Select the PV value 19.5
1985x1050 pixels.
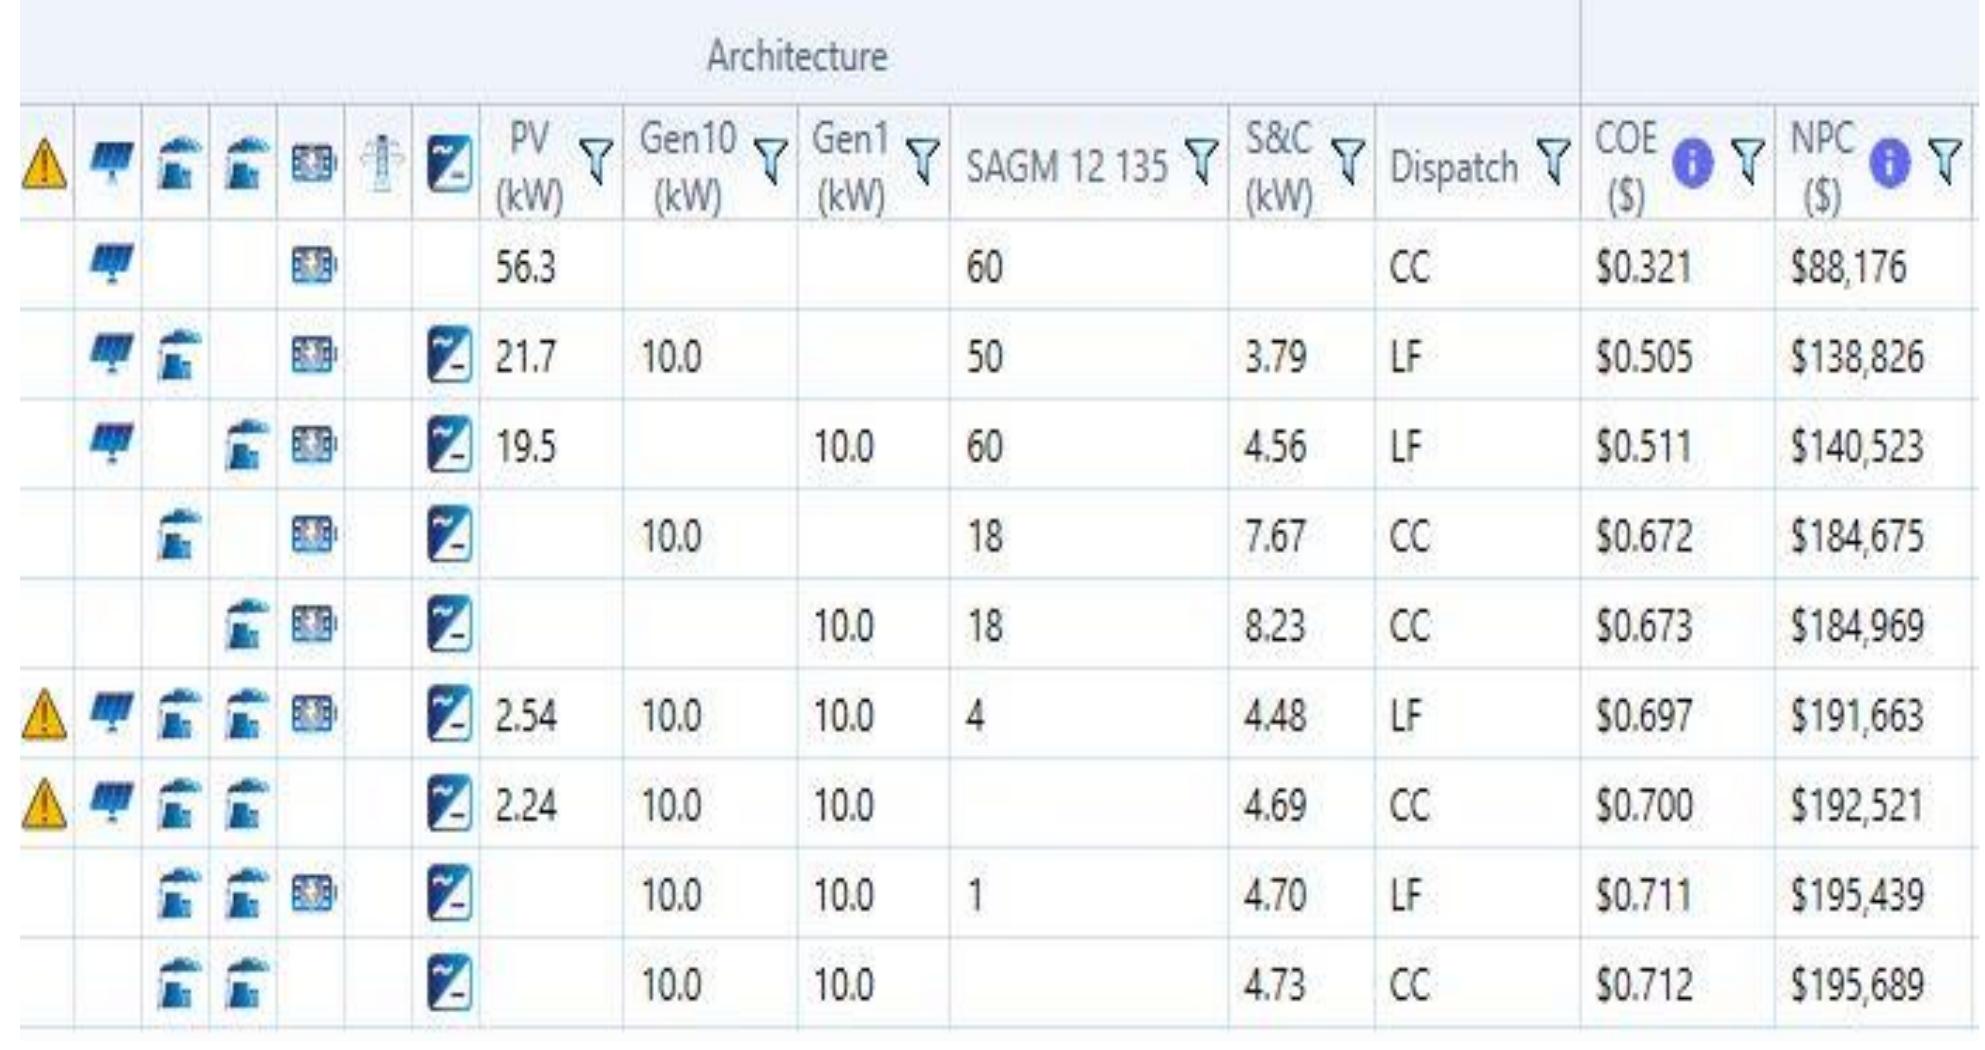point(525,446)
